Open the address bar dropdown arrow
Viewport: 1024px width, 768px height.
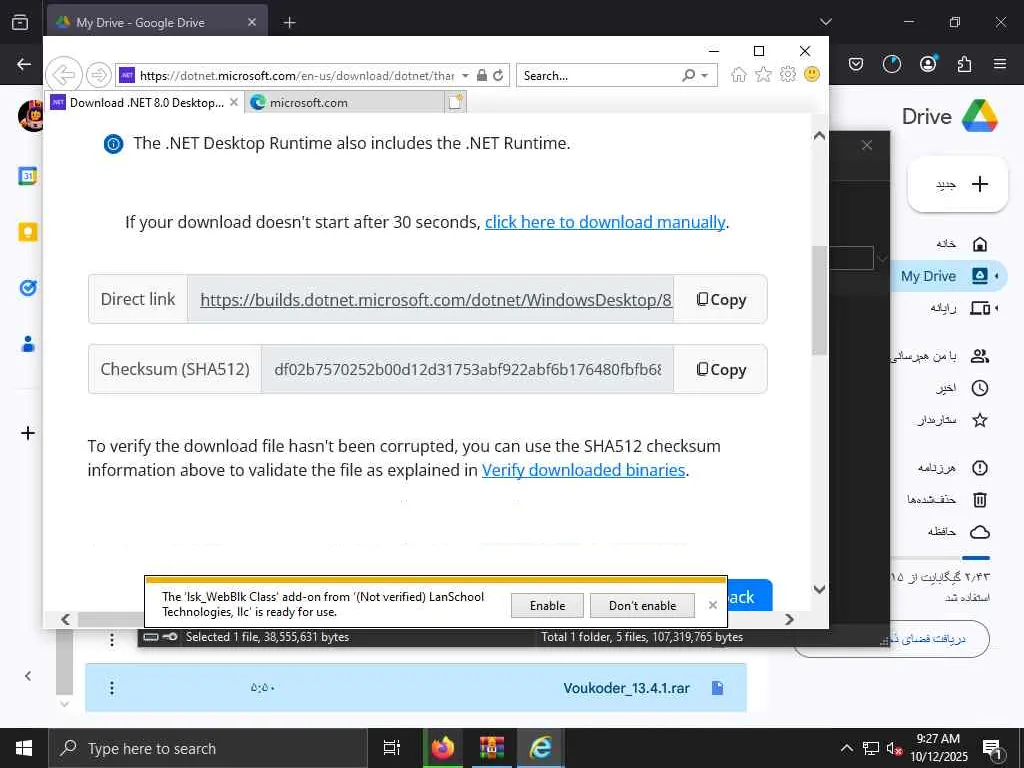[465, 76]
